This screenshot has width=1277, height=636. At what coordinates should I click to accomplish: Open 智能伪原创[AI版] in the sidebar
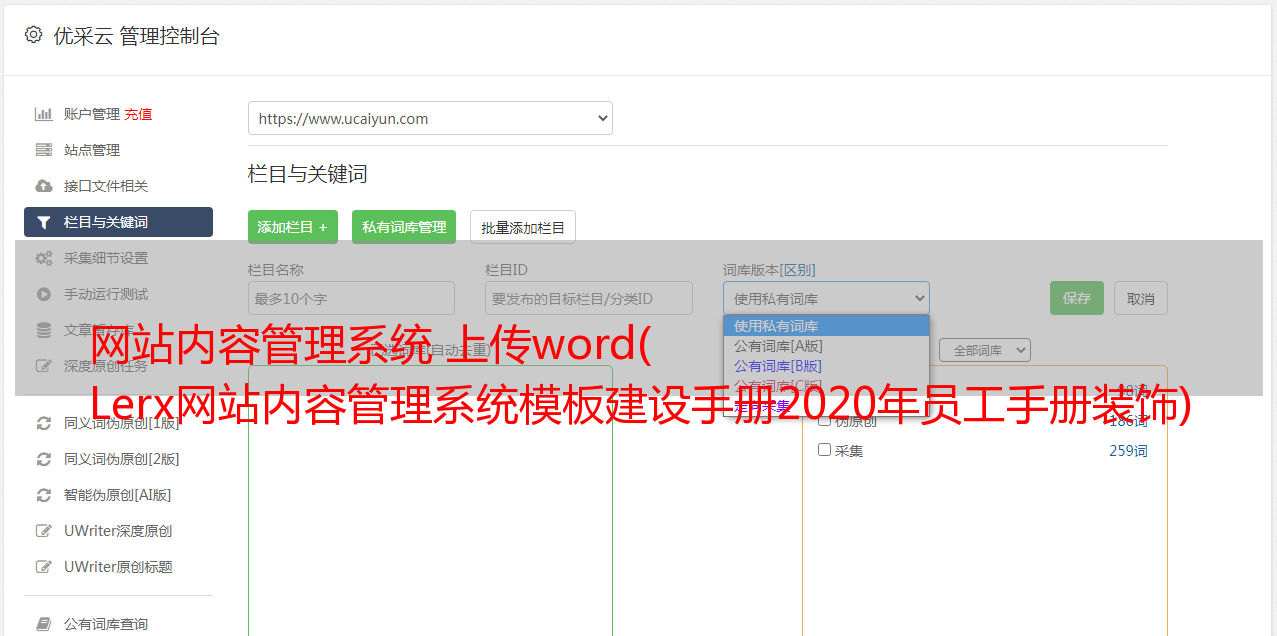click(x=118, y=495)
